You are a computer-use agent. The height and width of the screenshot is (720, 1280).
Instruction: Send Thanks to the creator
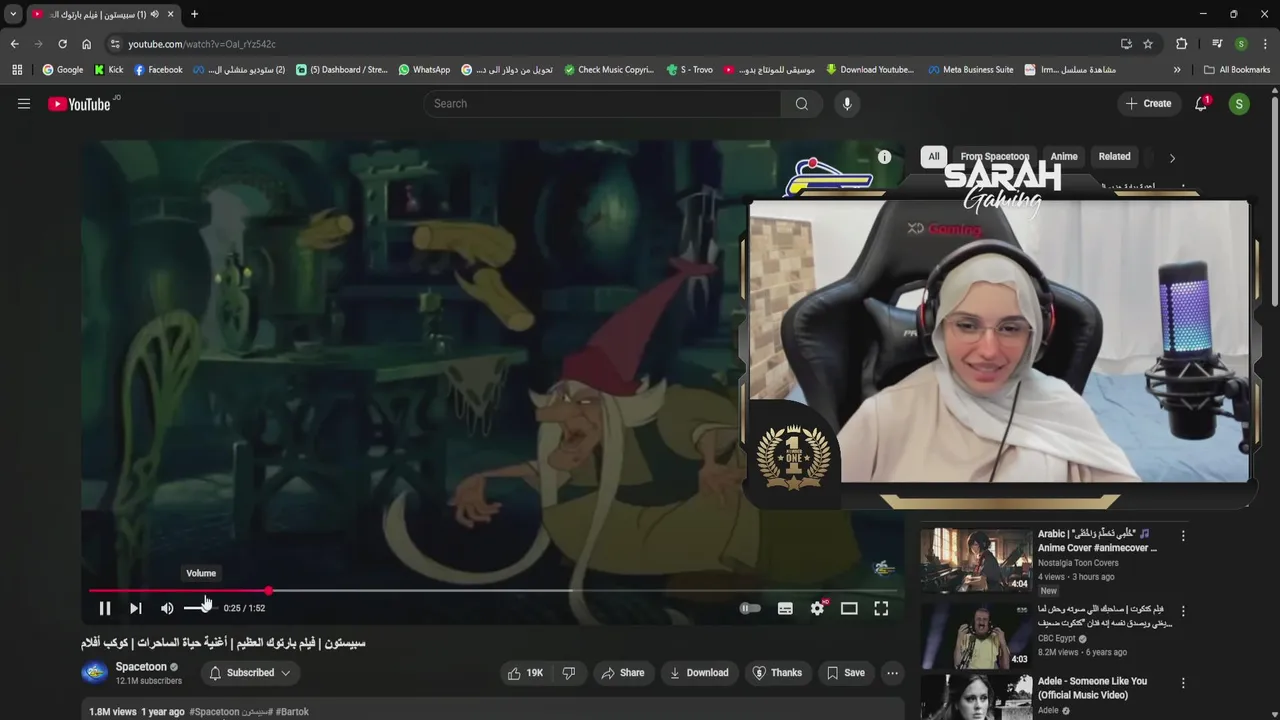tap(777, 673)
